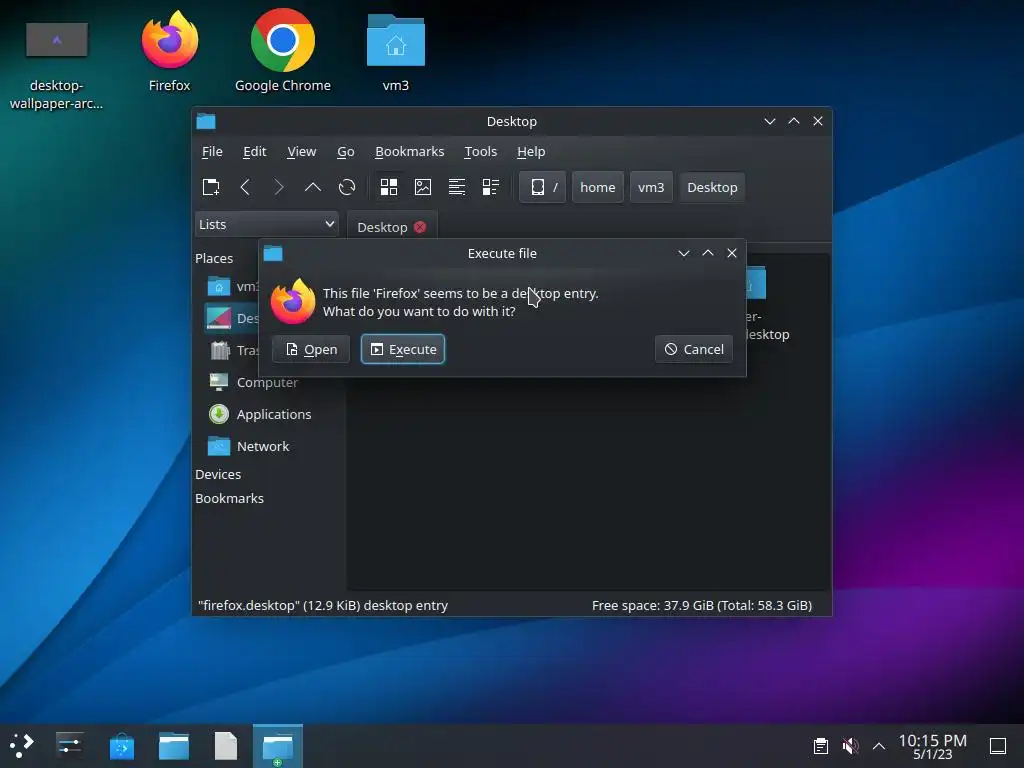
Task: Go back with the left arrow icon
Action: click(245, 187)
